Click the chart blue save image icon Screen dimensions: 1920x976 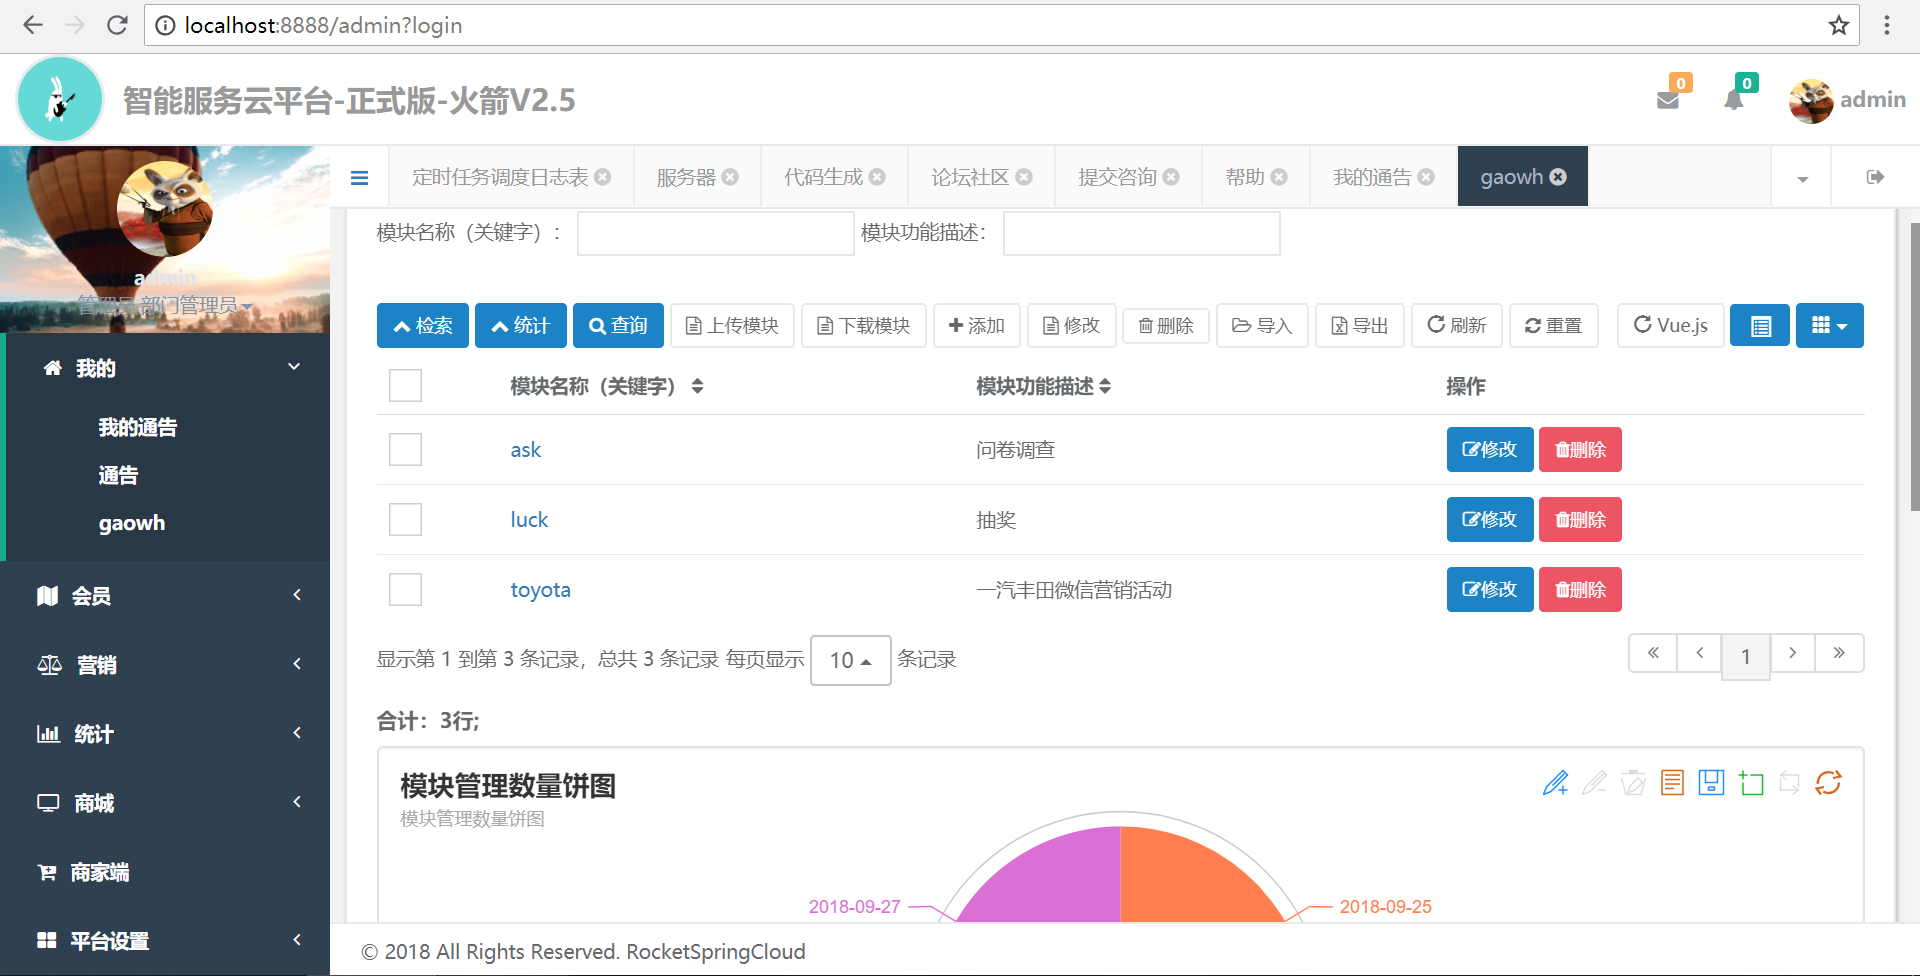point(1711,783)
